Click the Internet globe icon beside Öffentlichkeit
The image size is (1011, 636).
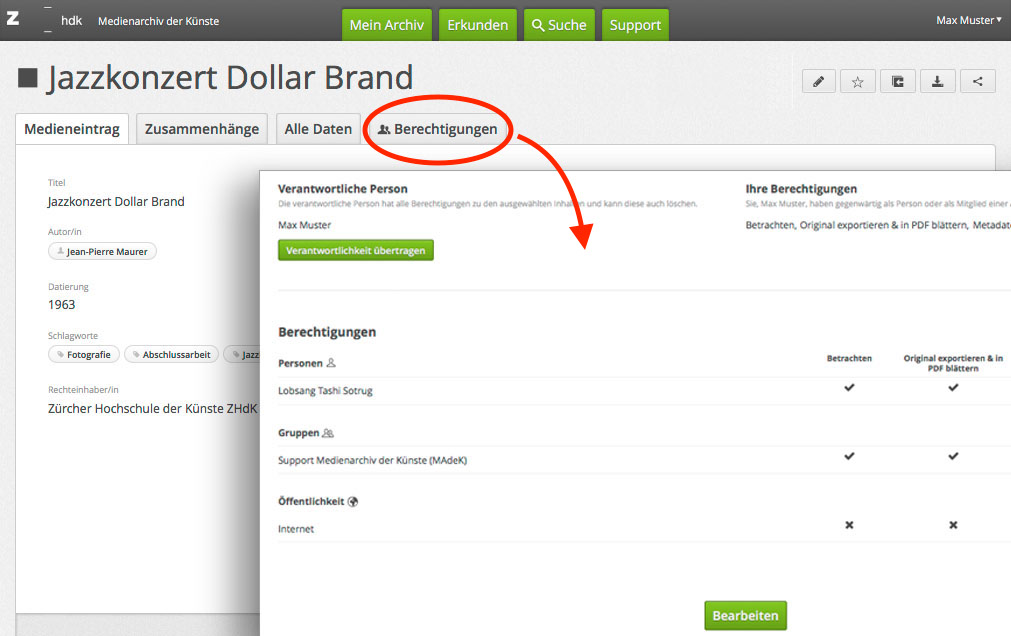352,502
